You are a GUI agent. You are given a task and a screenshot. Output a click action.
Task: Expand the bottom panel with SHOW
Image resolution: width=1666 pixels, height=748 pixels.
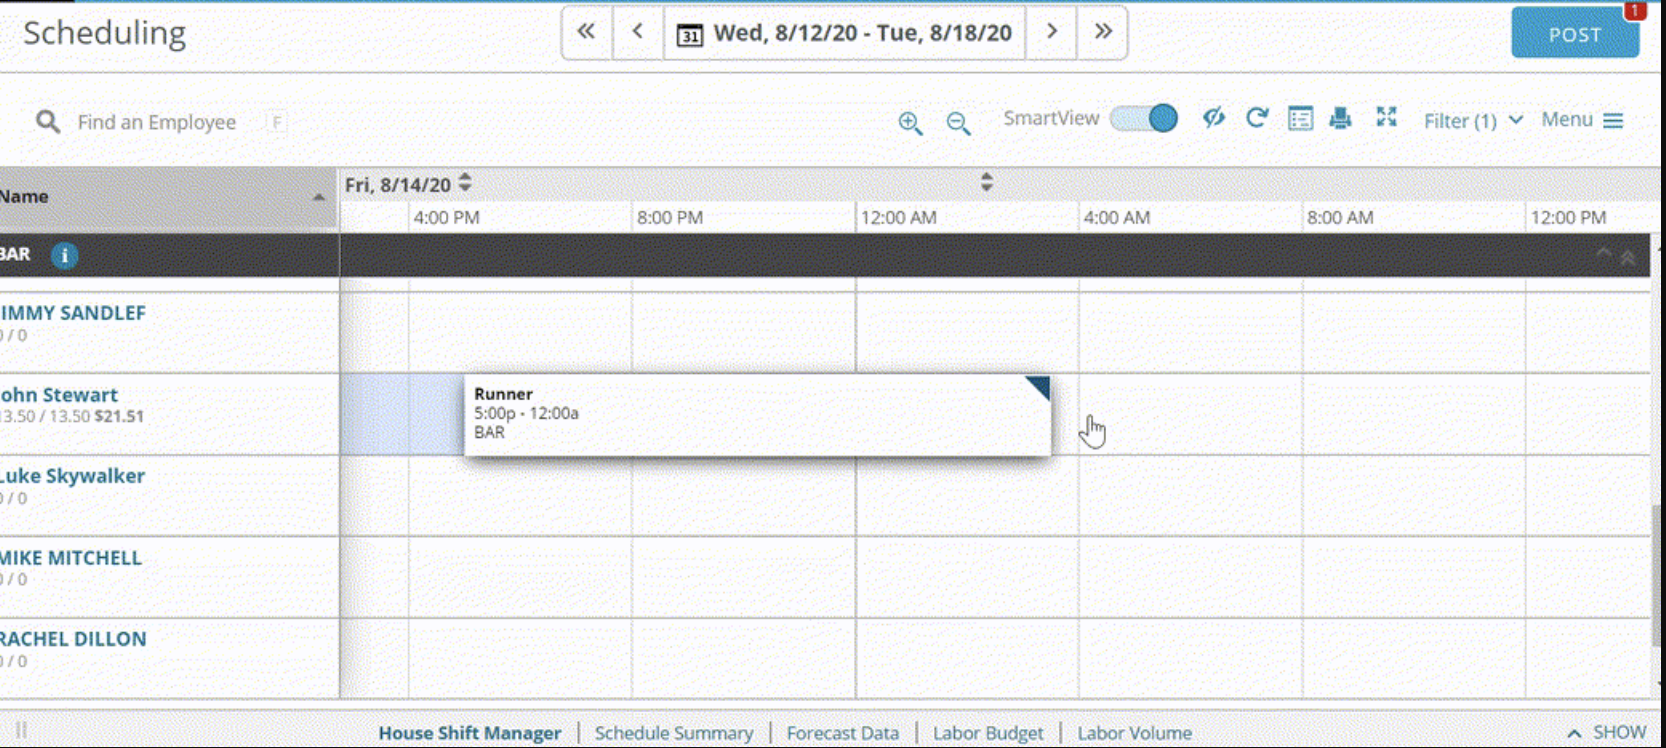pos(1606,733)
